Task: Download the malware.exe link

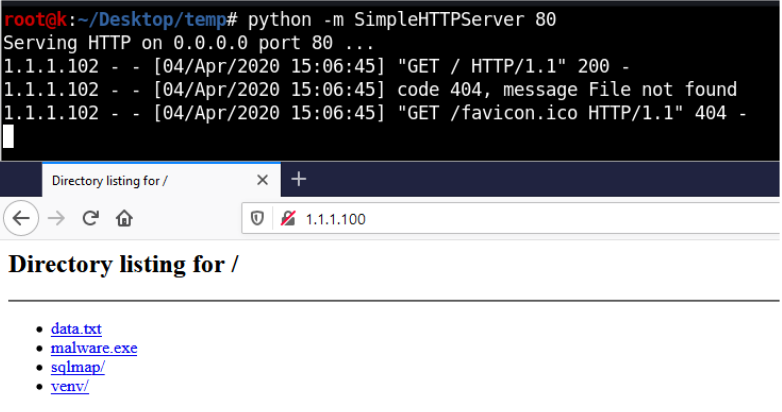Action: [x=94, y=348]
